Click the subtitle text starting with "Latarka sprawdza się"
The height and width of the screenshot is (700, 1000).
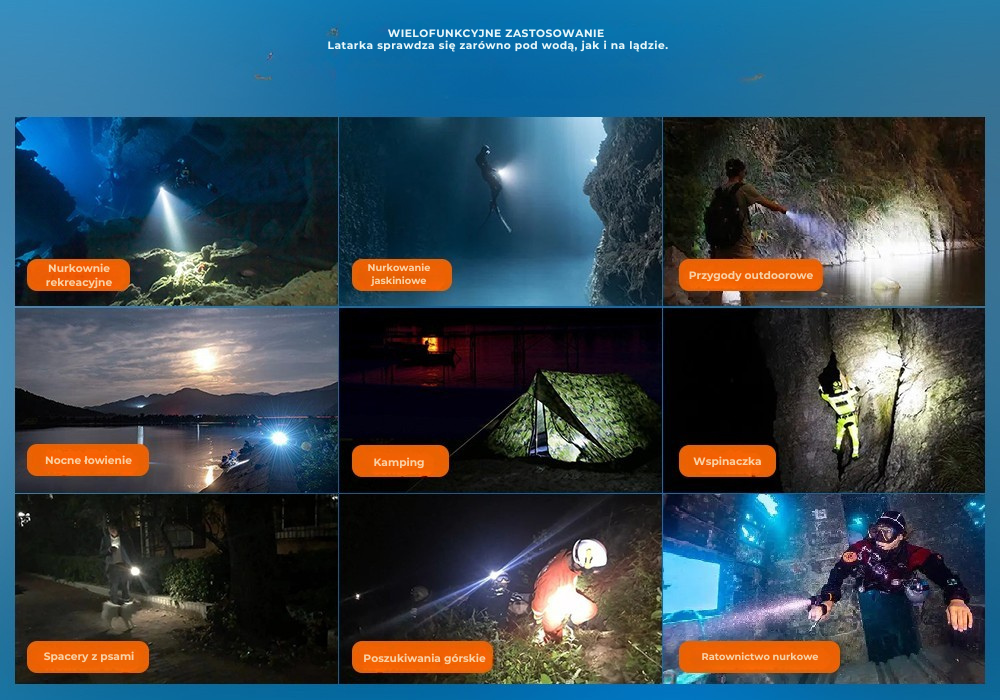[x=497, y=46]
